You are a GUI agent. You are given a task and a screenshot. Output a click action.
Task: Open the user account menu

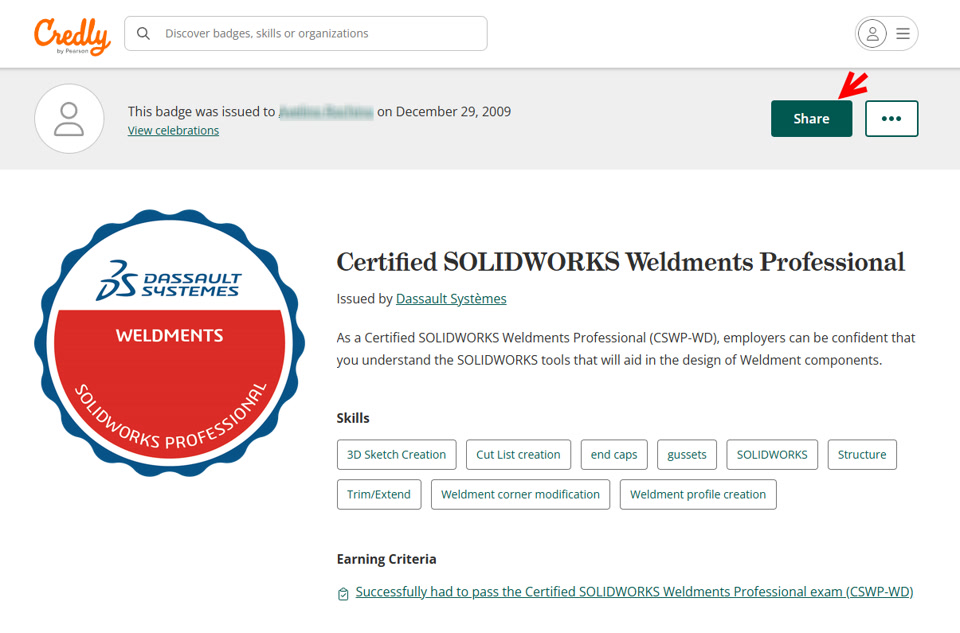(x=872, y=33)
